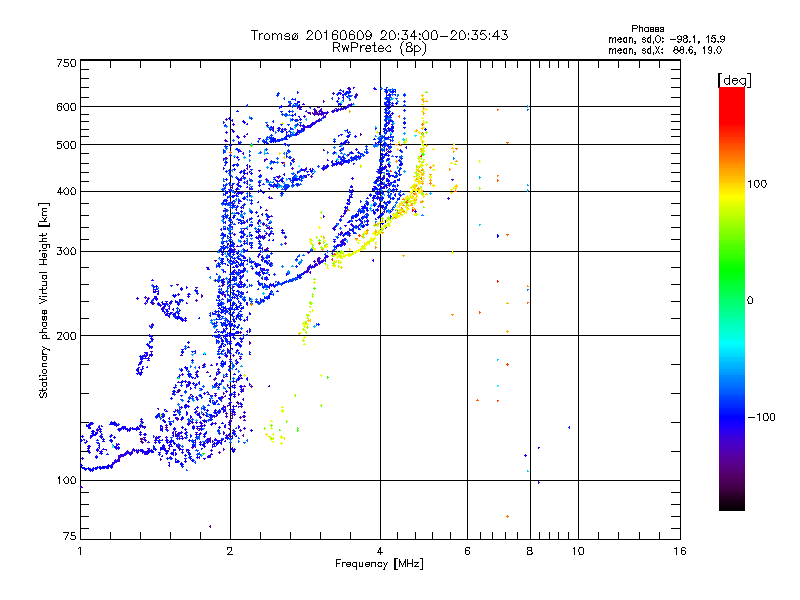Click the blue E-layer trace near 100 km
Viewport: 800px width, 600px height.
115,461
